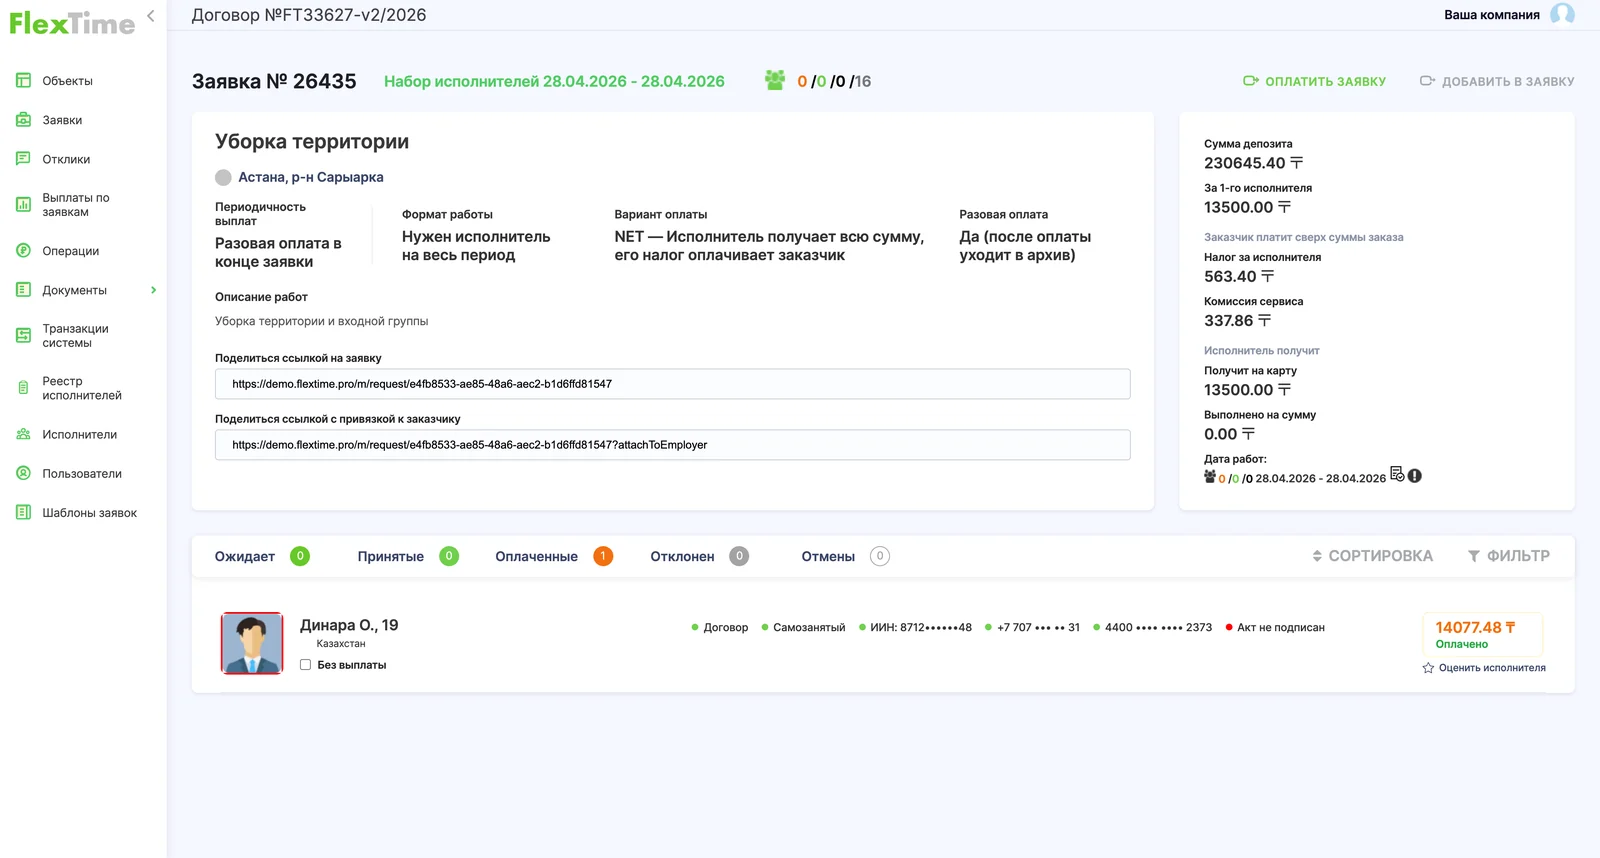Open the Фильтр filter panel
Viewport: 1600px width, 858px height.
coord(1509,556)
